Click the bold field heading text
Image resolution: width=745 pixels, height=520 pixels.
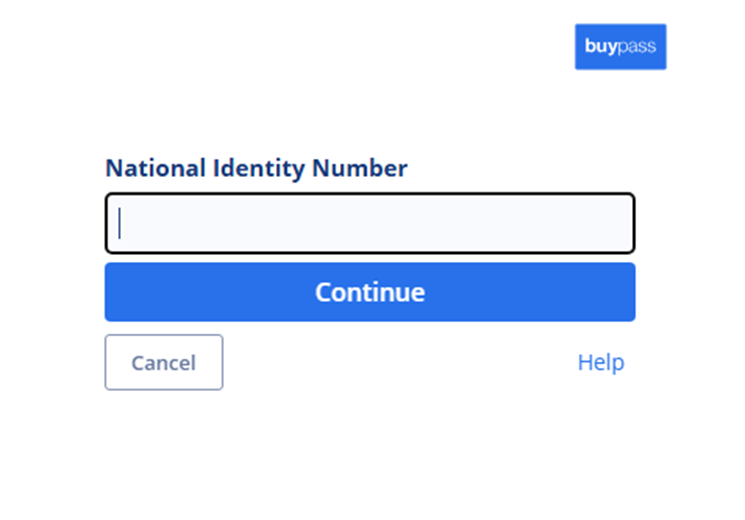coord(256,168)
